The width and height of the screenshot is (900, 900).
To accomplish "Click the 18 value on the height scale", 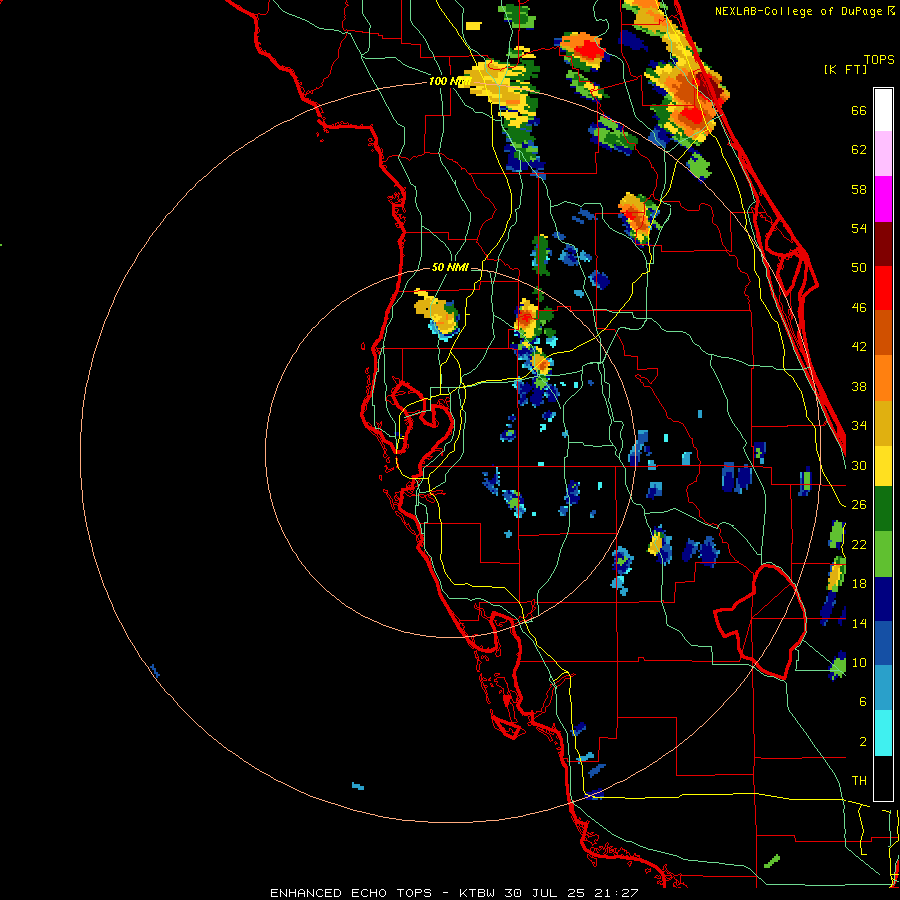I will pyautogui.click(x=859, y=584).
